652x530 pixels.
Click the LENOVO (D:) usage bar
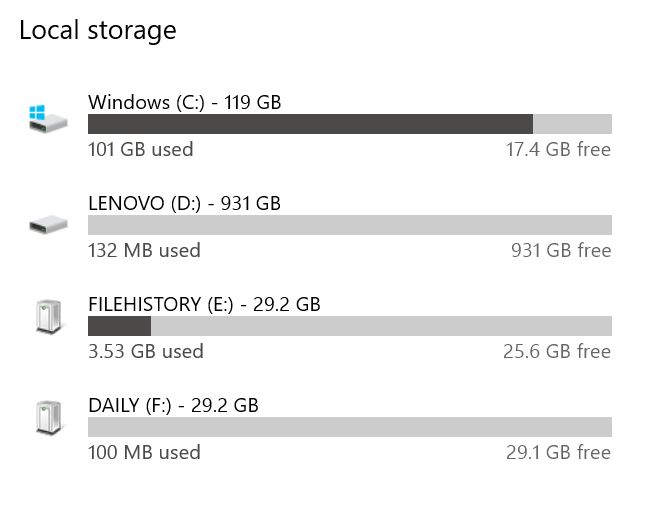[349, 225]
